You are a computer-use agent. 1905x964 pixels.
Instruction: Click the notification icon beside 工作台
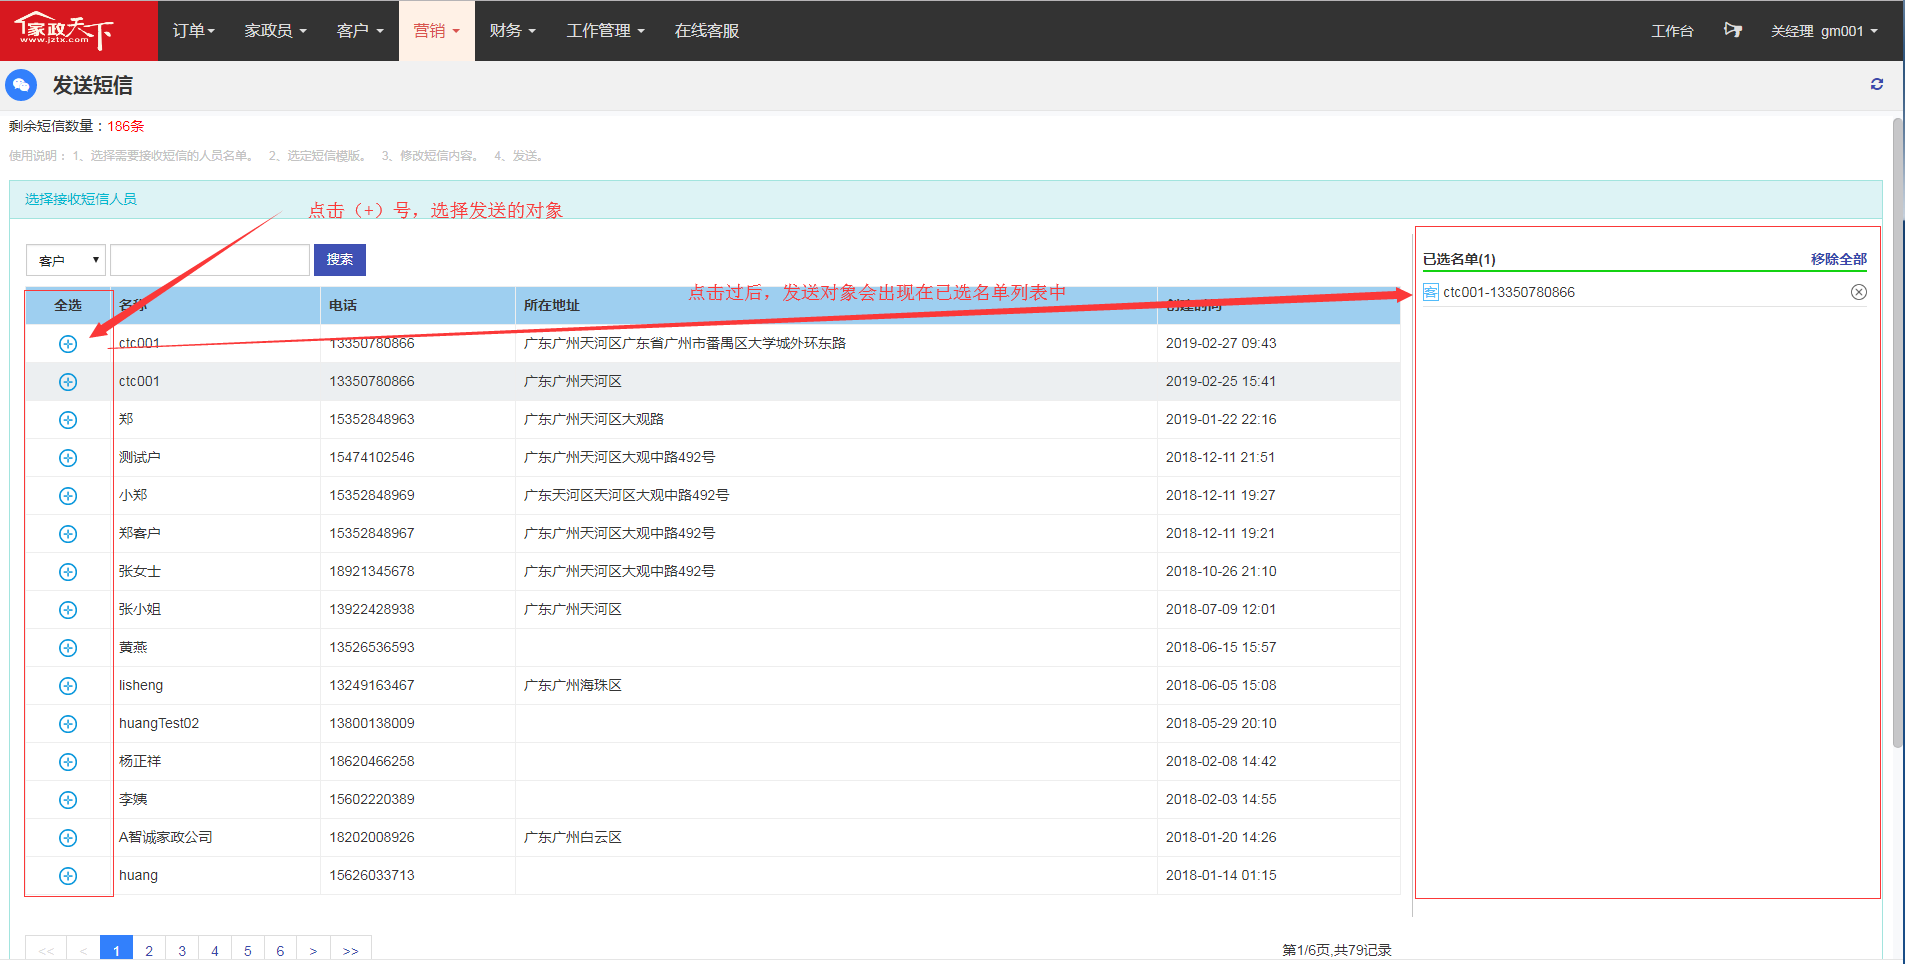(x=1733, y=30)
